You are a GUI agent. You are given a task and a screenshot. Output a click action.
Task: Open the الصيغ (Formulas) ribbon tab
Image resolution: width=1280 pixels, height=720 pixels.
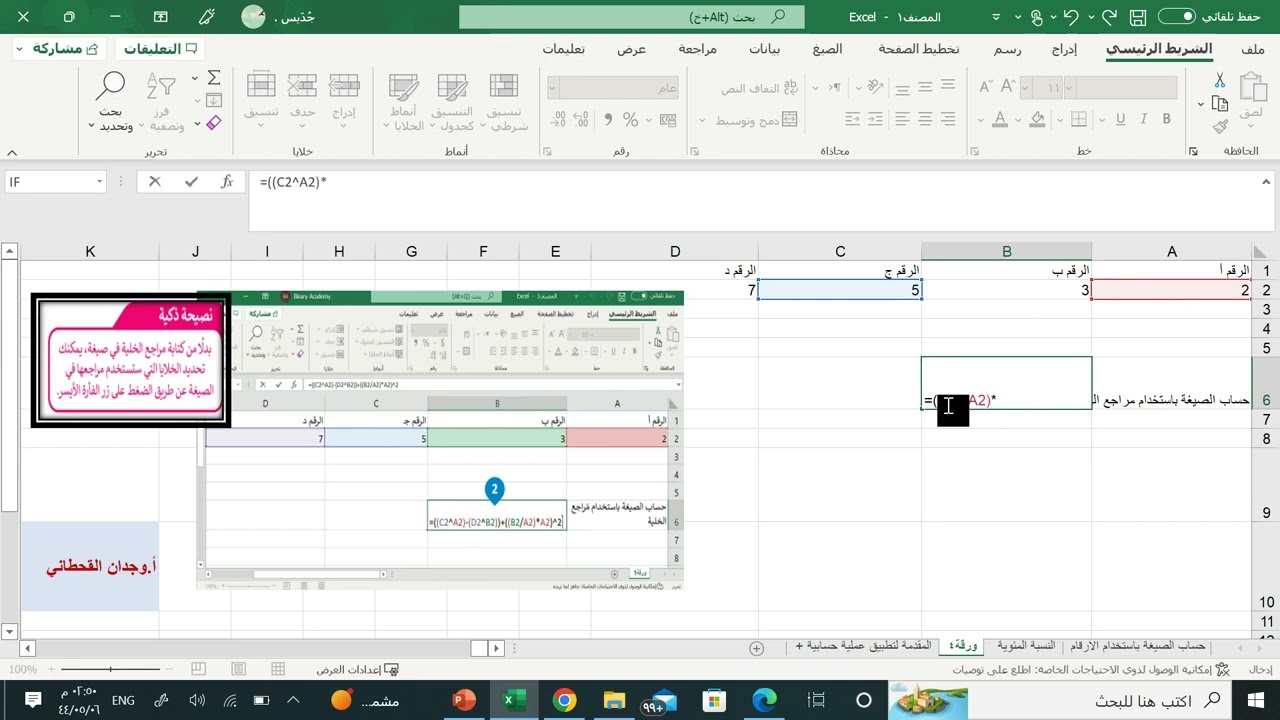point(828,49)
